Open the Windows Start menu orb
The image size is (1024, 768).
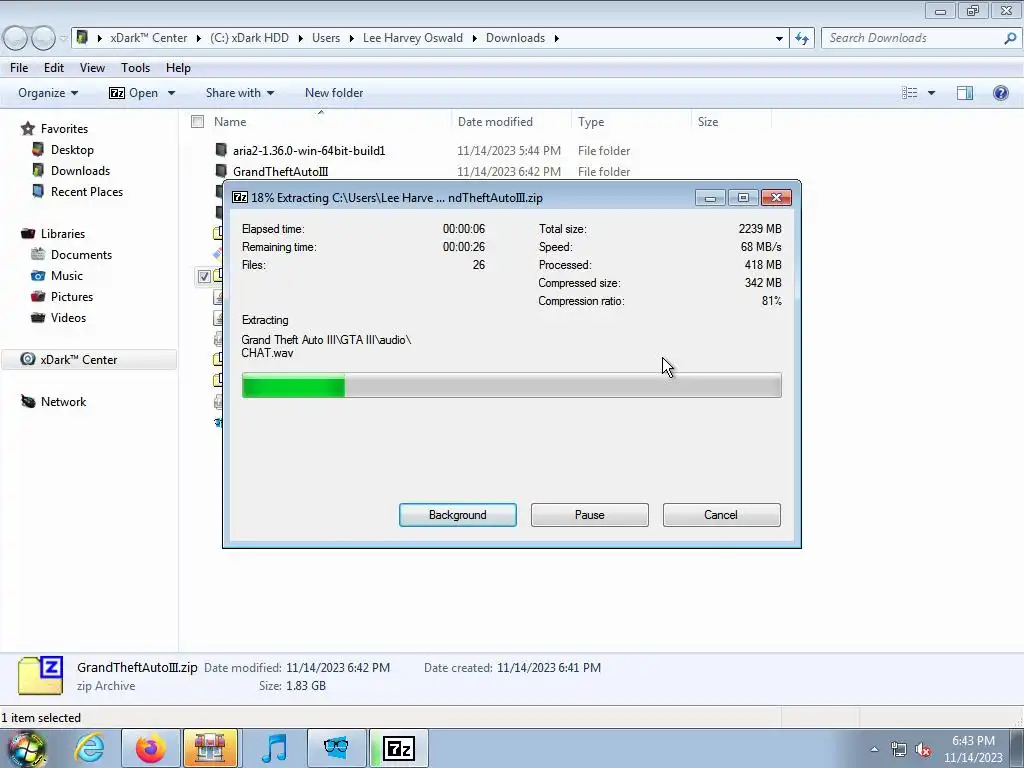coord(27,748)
